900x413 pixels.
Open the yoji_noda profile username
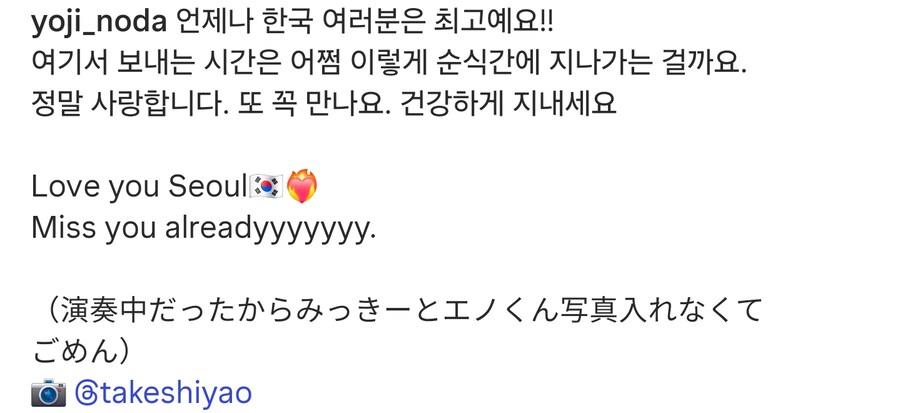[99, 24]
